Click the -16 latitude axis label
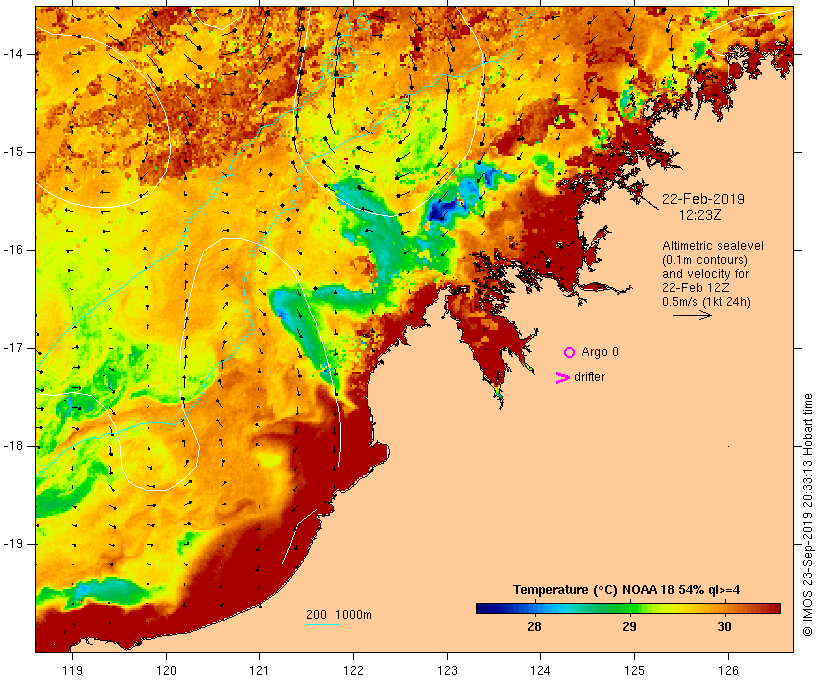This screenshot has width=820, height=680. (13, 250)
